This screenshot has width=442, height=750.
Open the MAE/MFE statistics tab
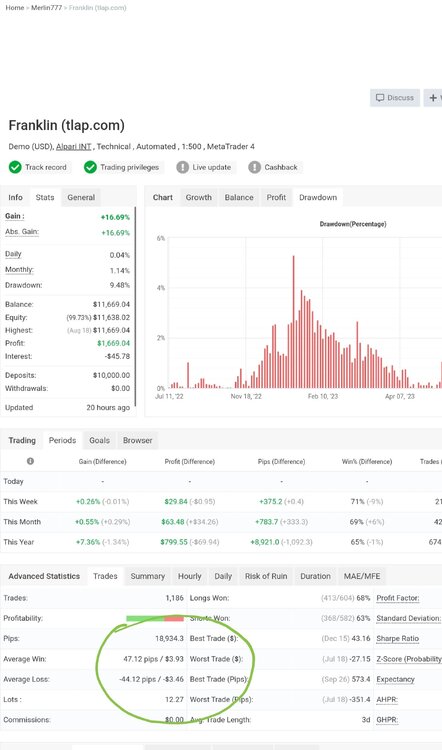pos(362,576)
